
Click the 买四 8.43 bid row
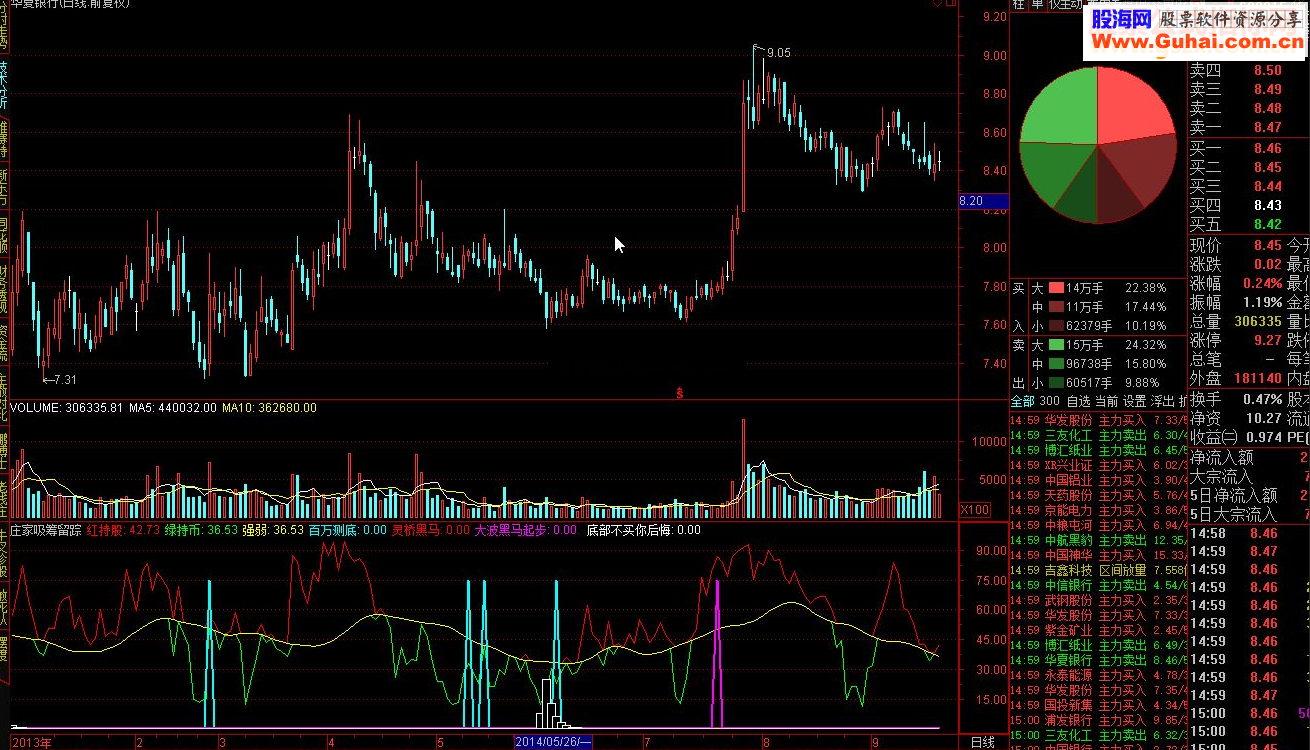point(1248,205)
